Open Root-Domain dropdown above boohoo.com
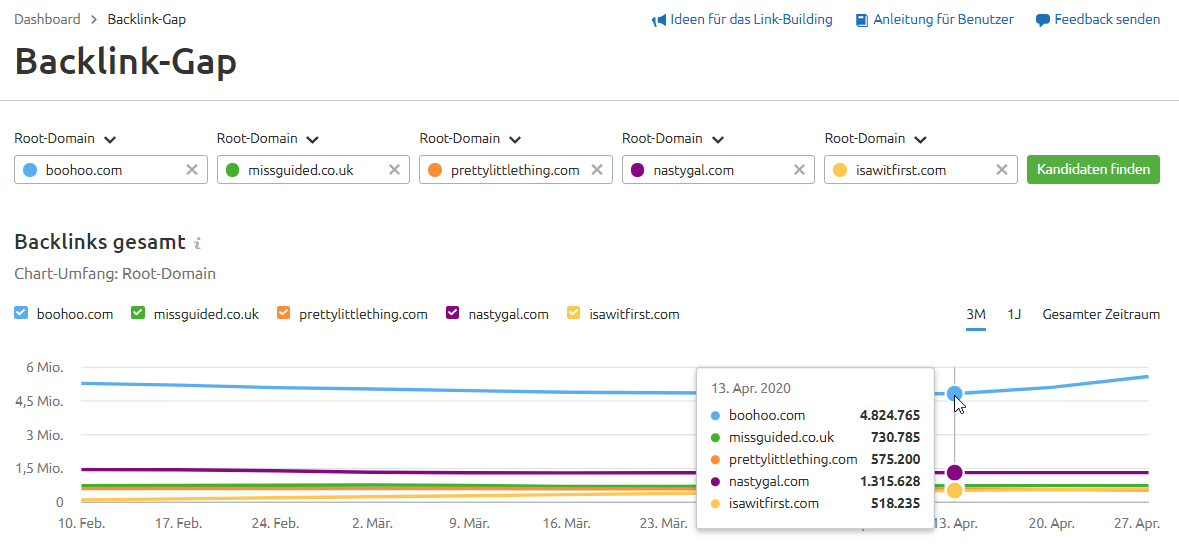The height and width of the screenshot is (545, 1179). 65,139
